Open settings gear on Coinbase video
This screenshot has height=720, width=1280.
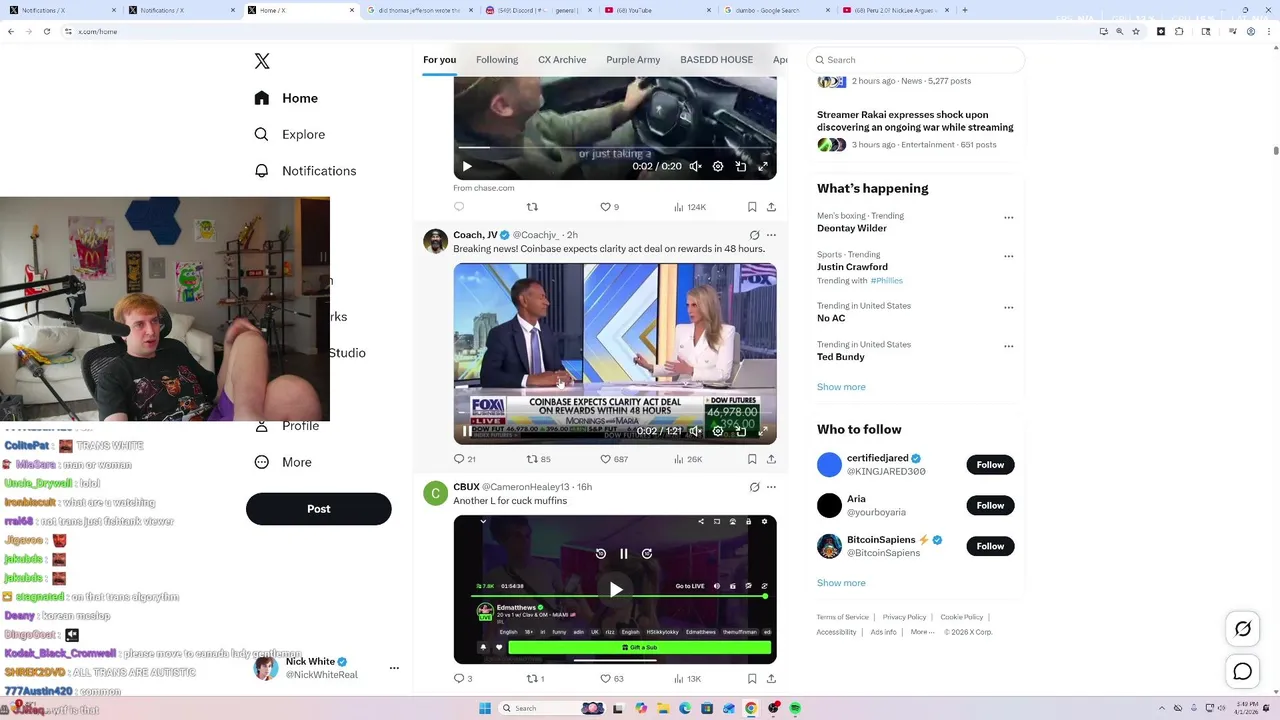[x=718, y=432]
